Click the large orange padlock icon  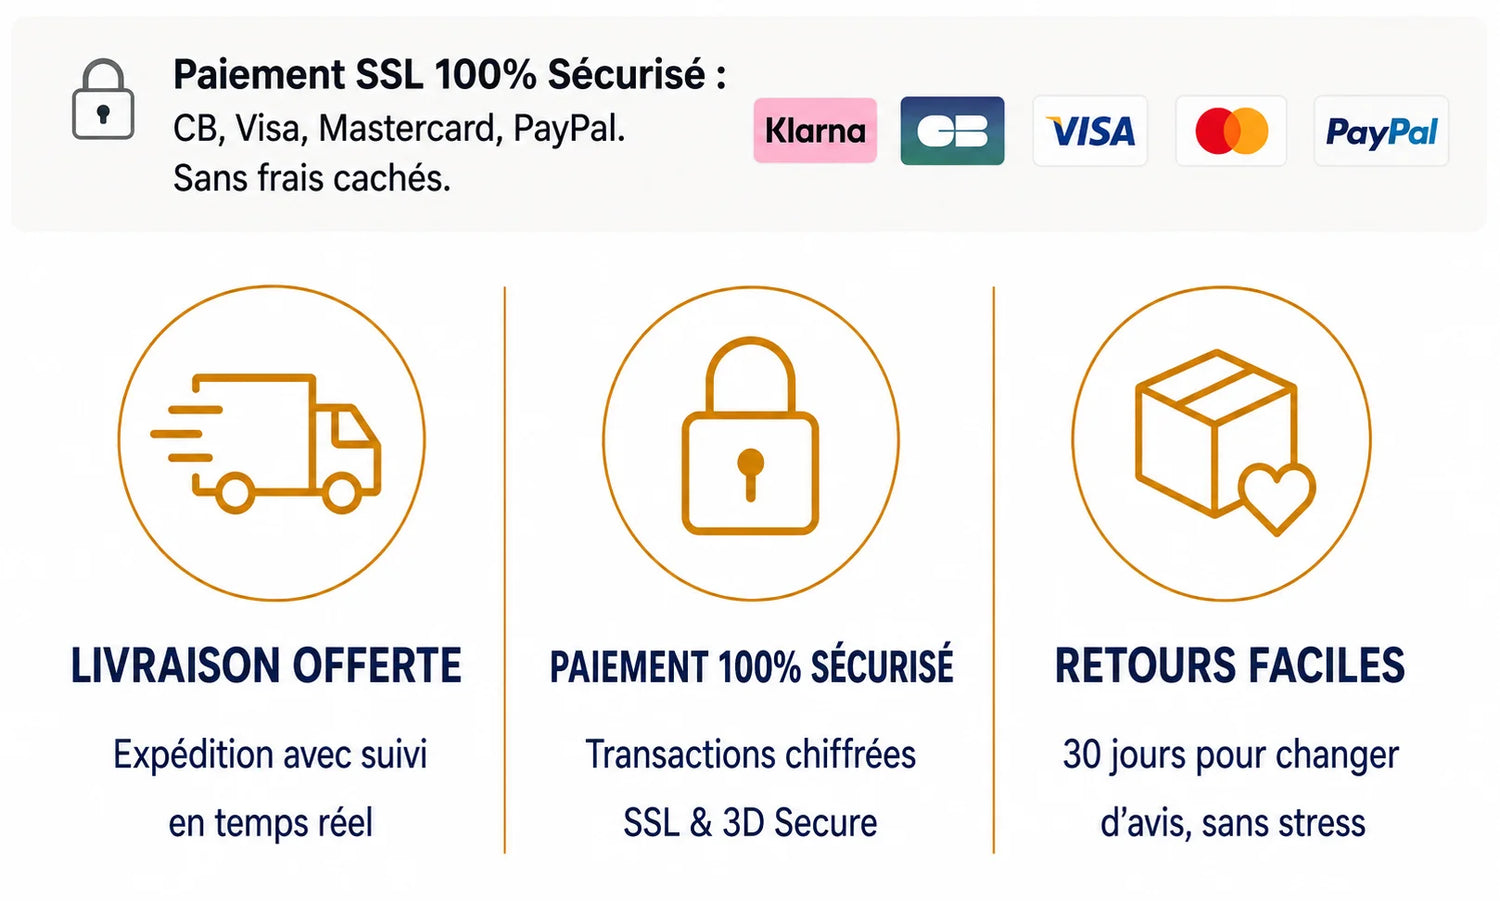[x=750, y=436]
